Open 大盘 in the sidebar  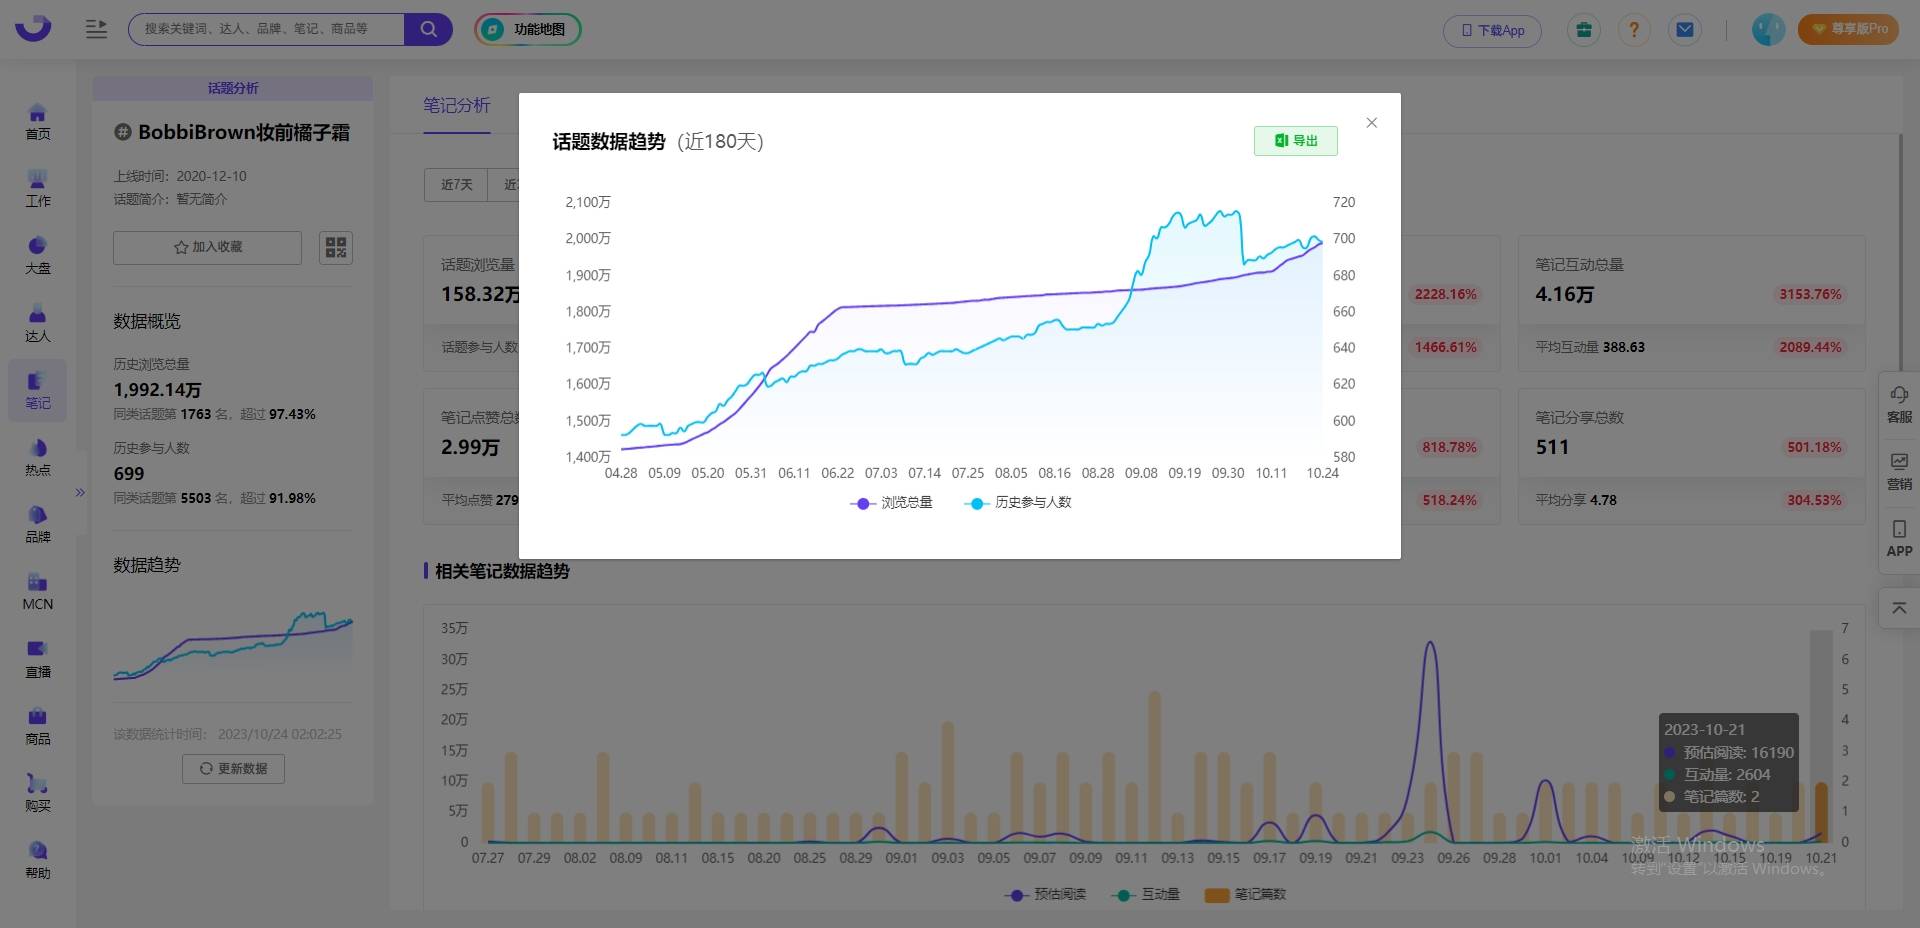click(38, 256)
